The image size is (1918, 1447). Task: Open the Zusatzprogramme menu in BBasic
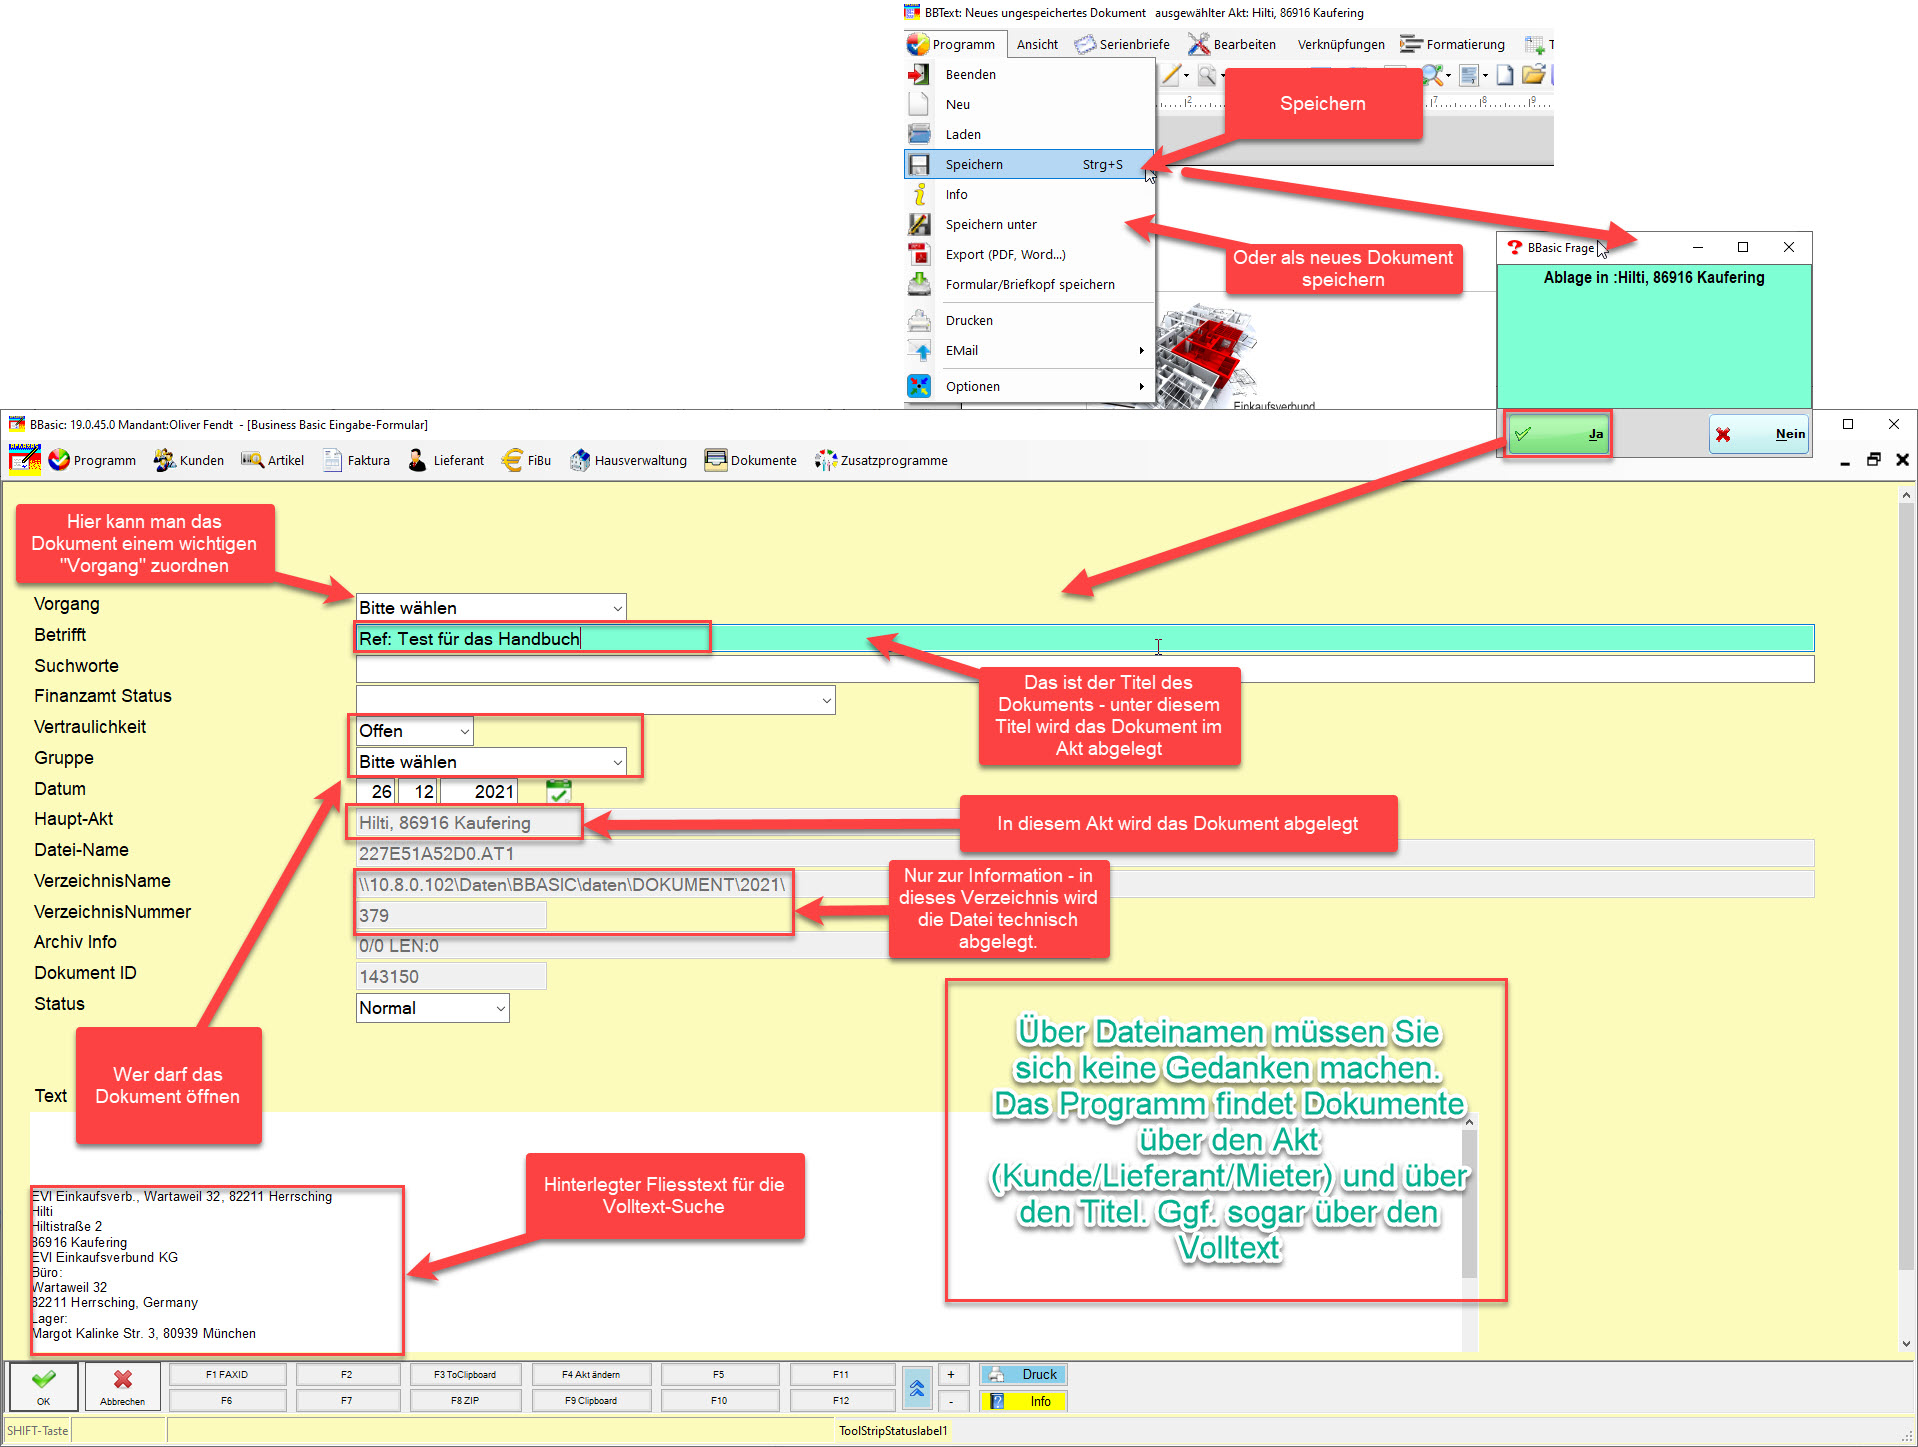(x=881, y=460)
